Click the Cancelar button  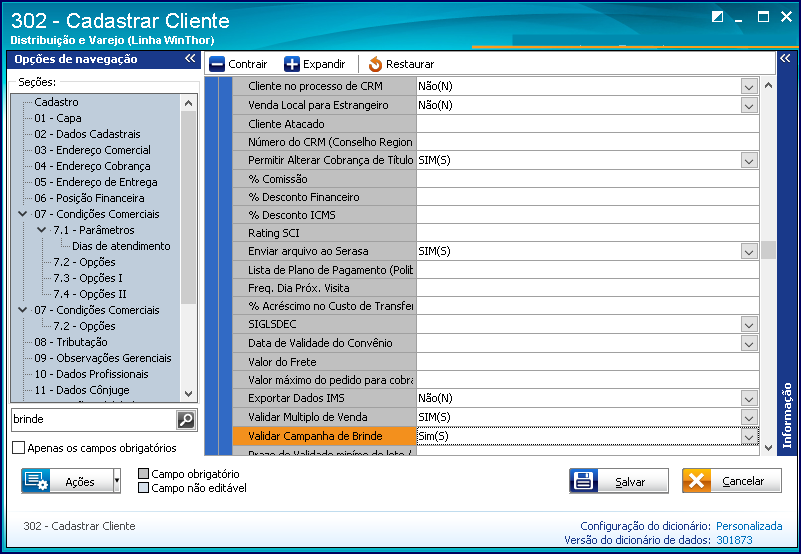click(x=732, y=481)
